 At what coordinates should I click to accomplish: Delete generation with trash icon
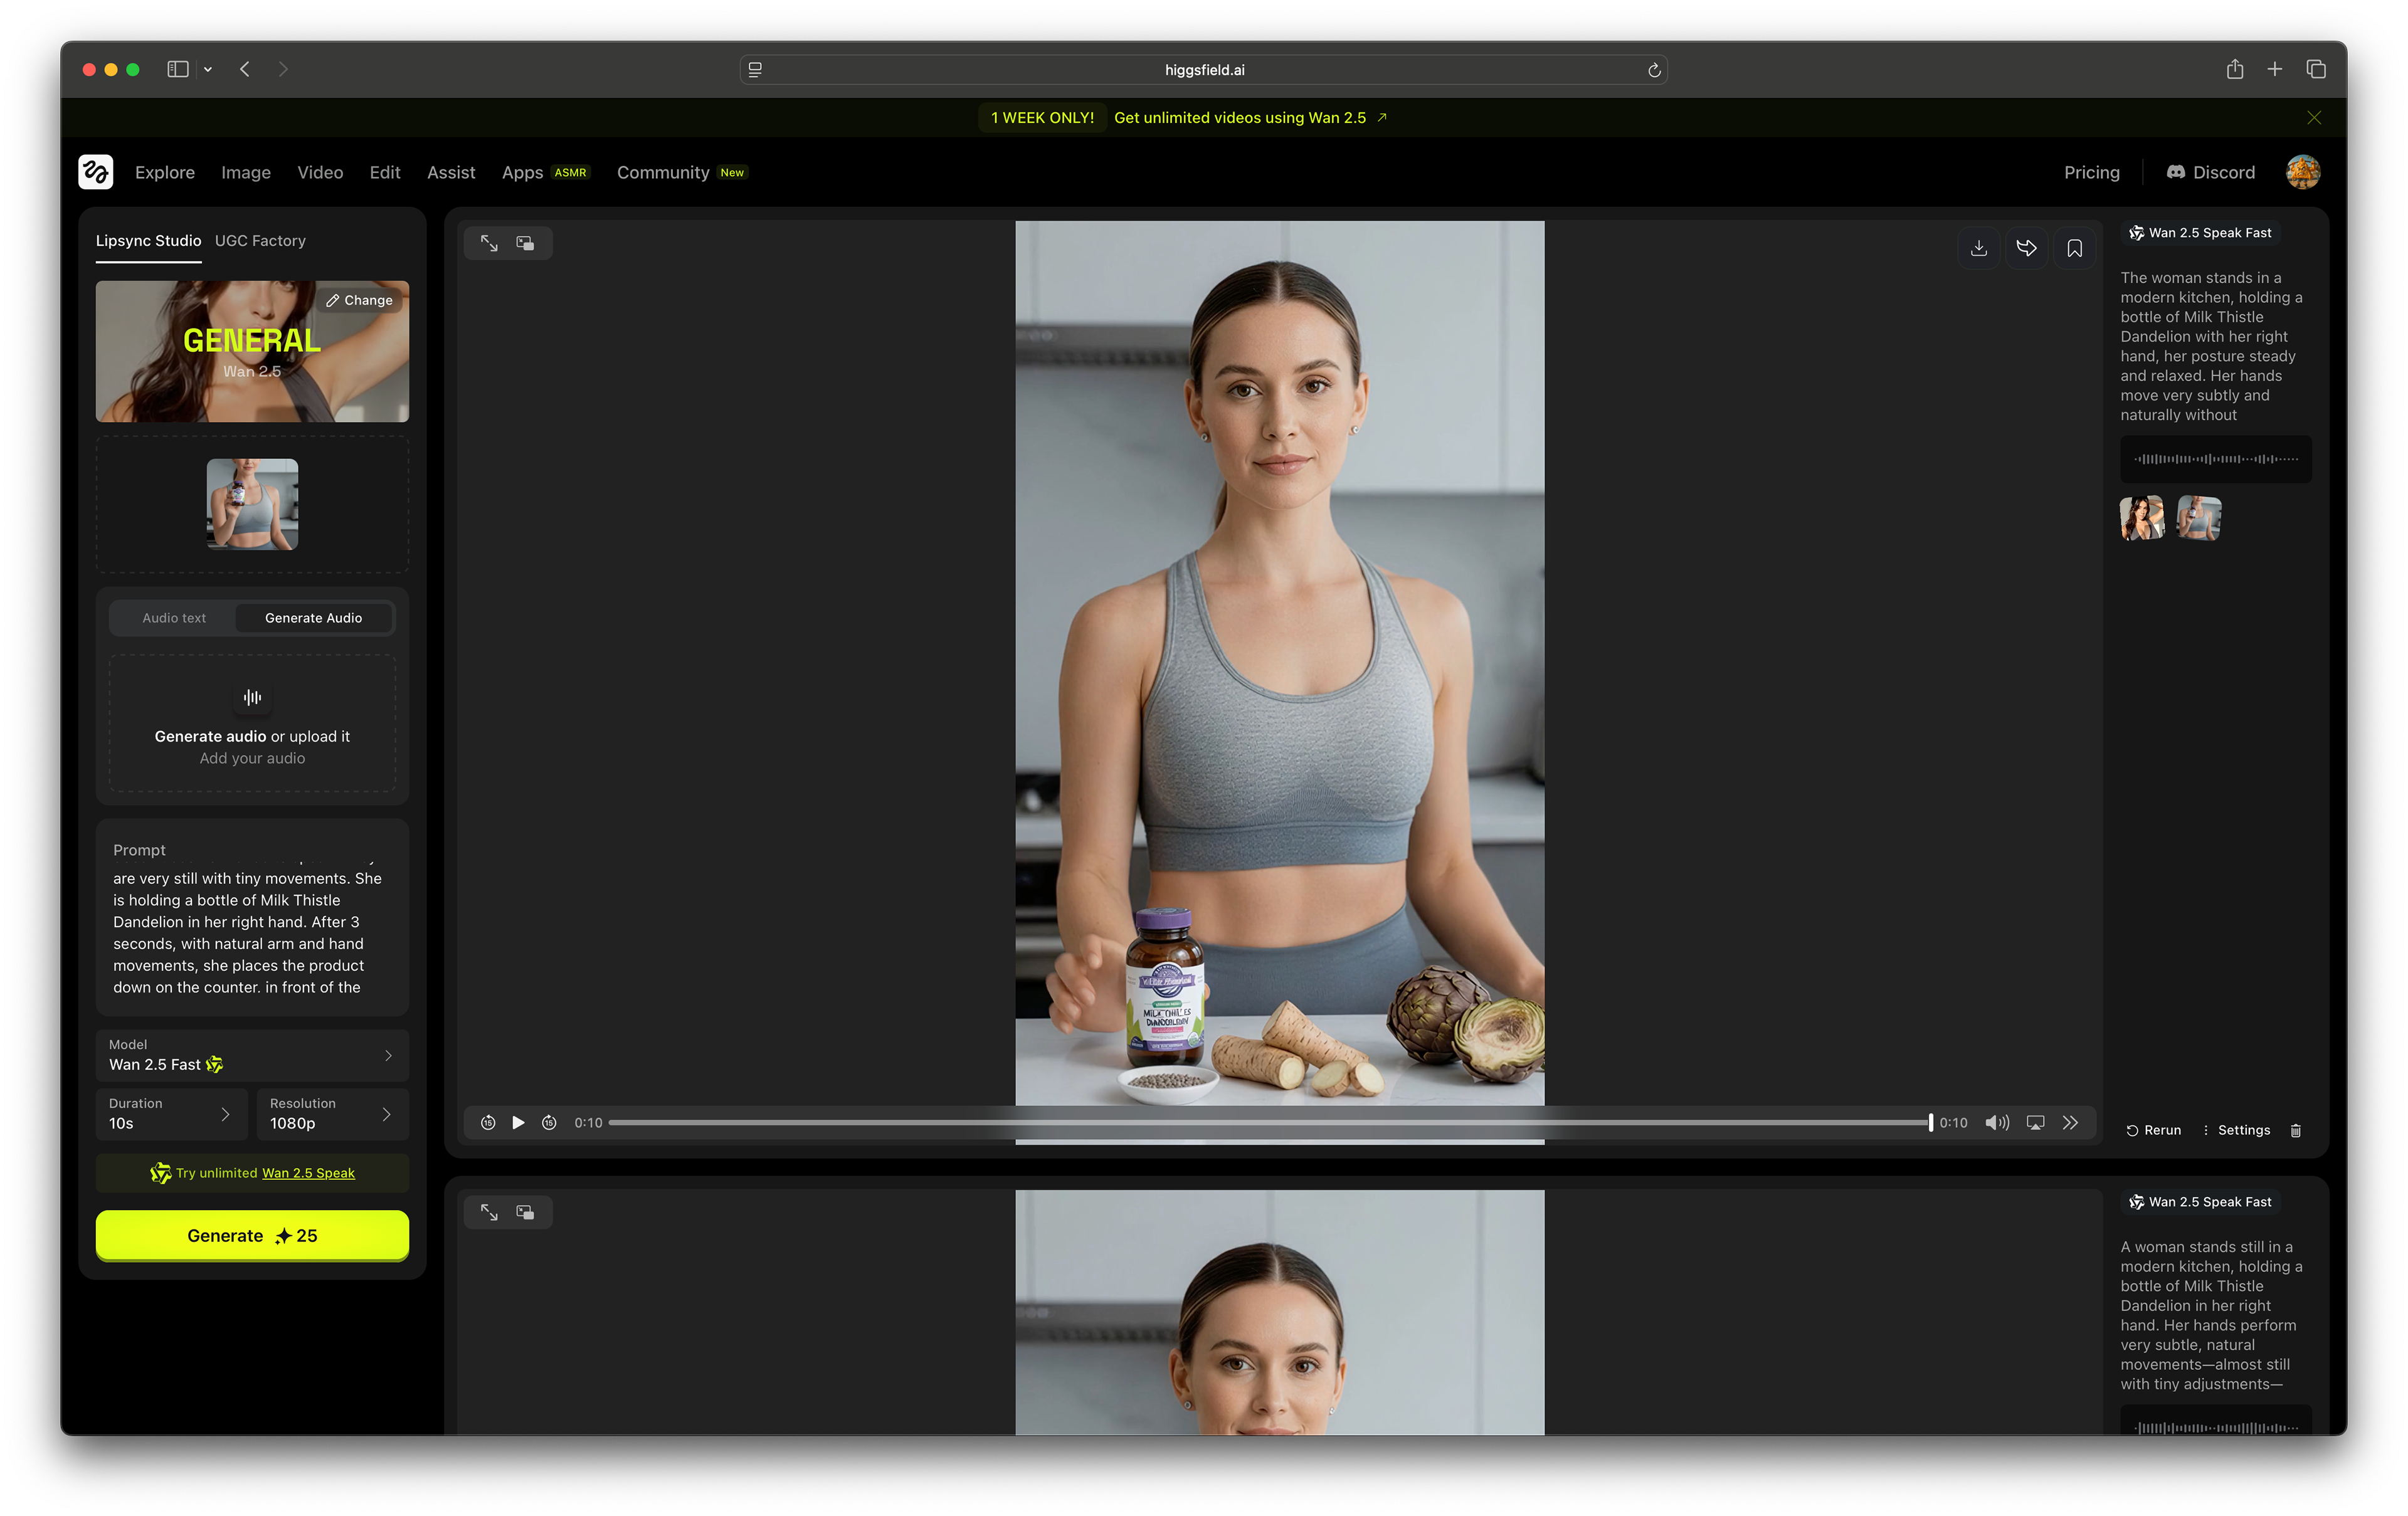[2296, 1130]
